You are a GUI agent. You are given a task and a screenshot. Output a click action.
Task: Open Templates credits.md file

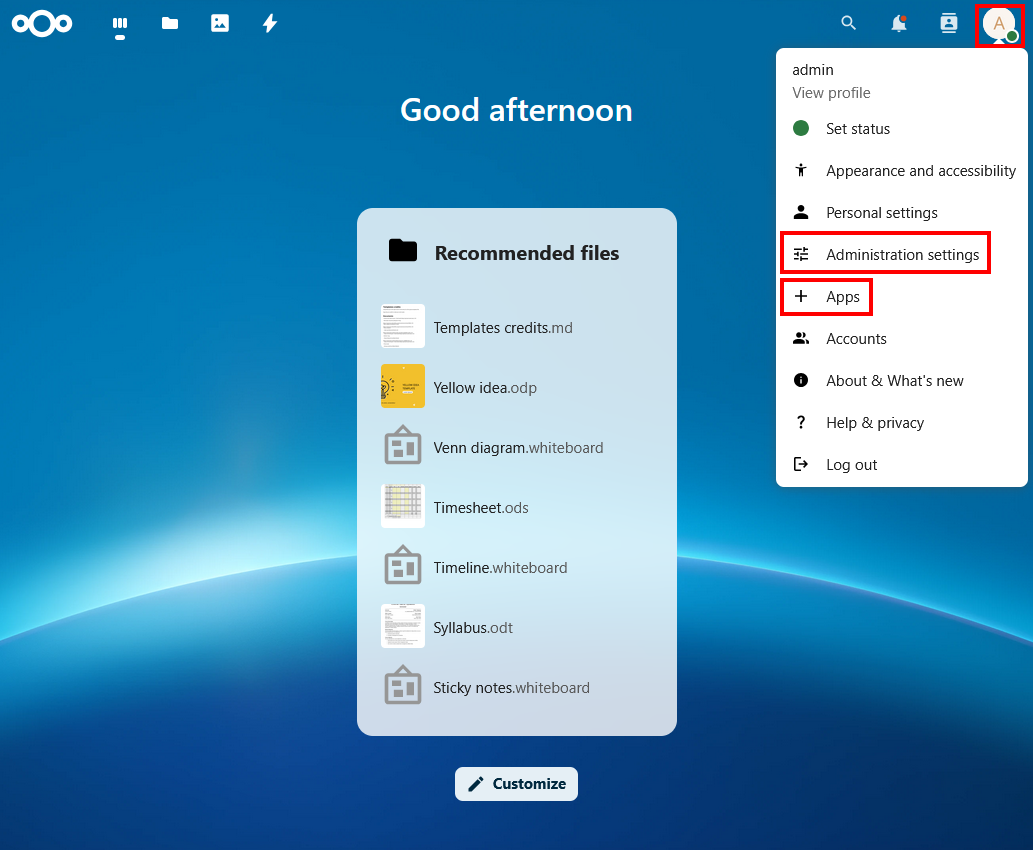(x=502, y=328)
